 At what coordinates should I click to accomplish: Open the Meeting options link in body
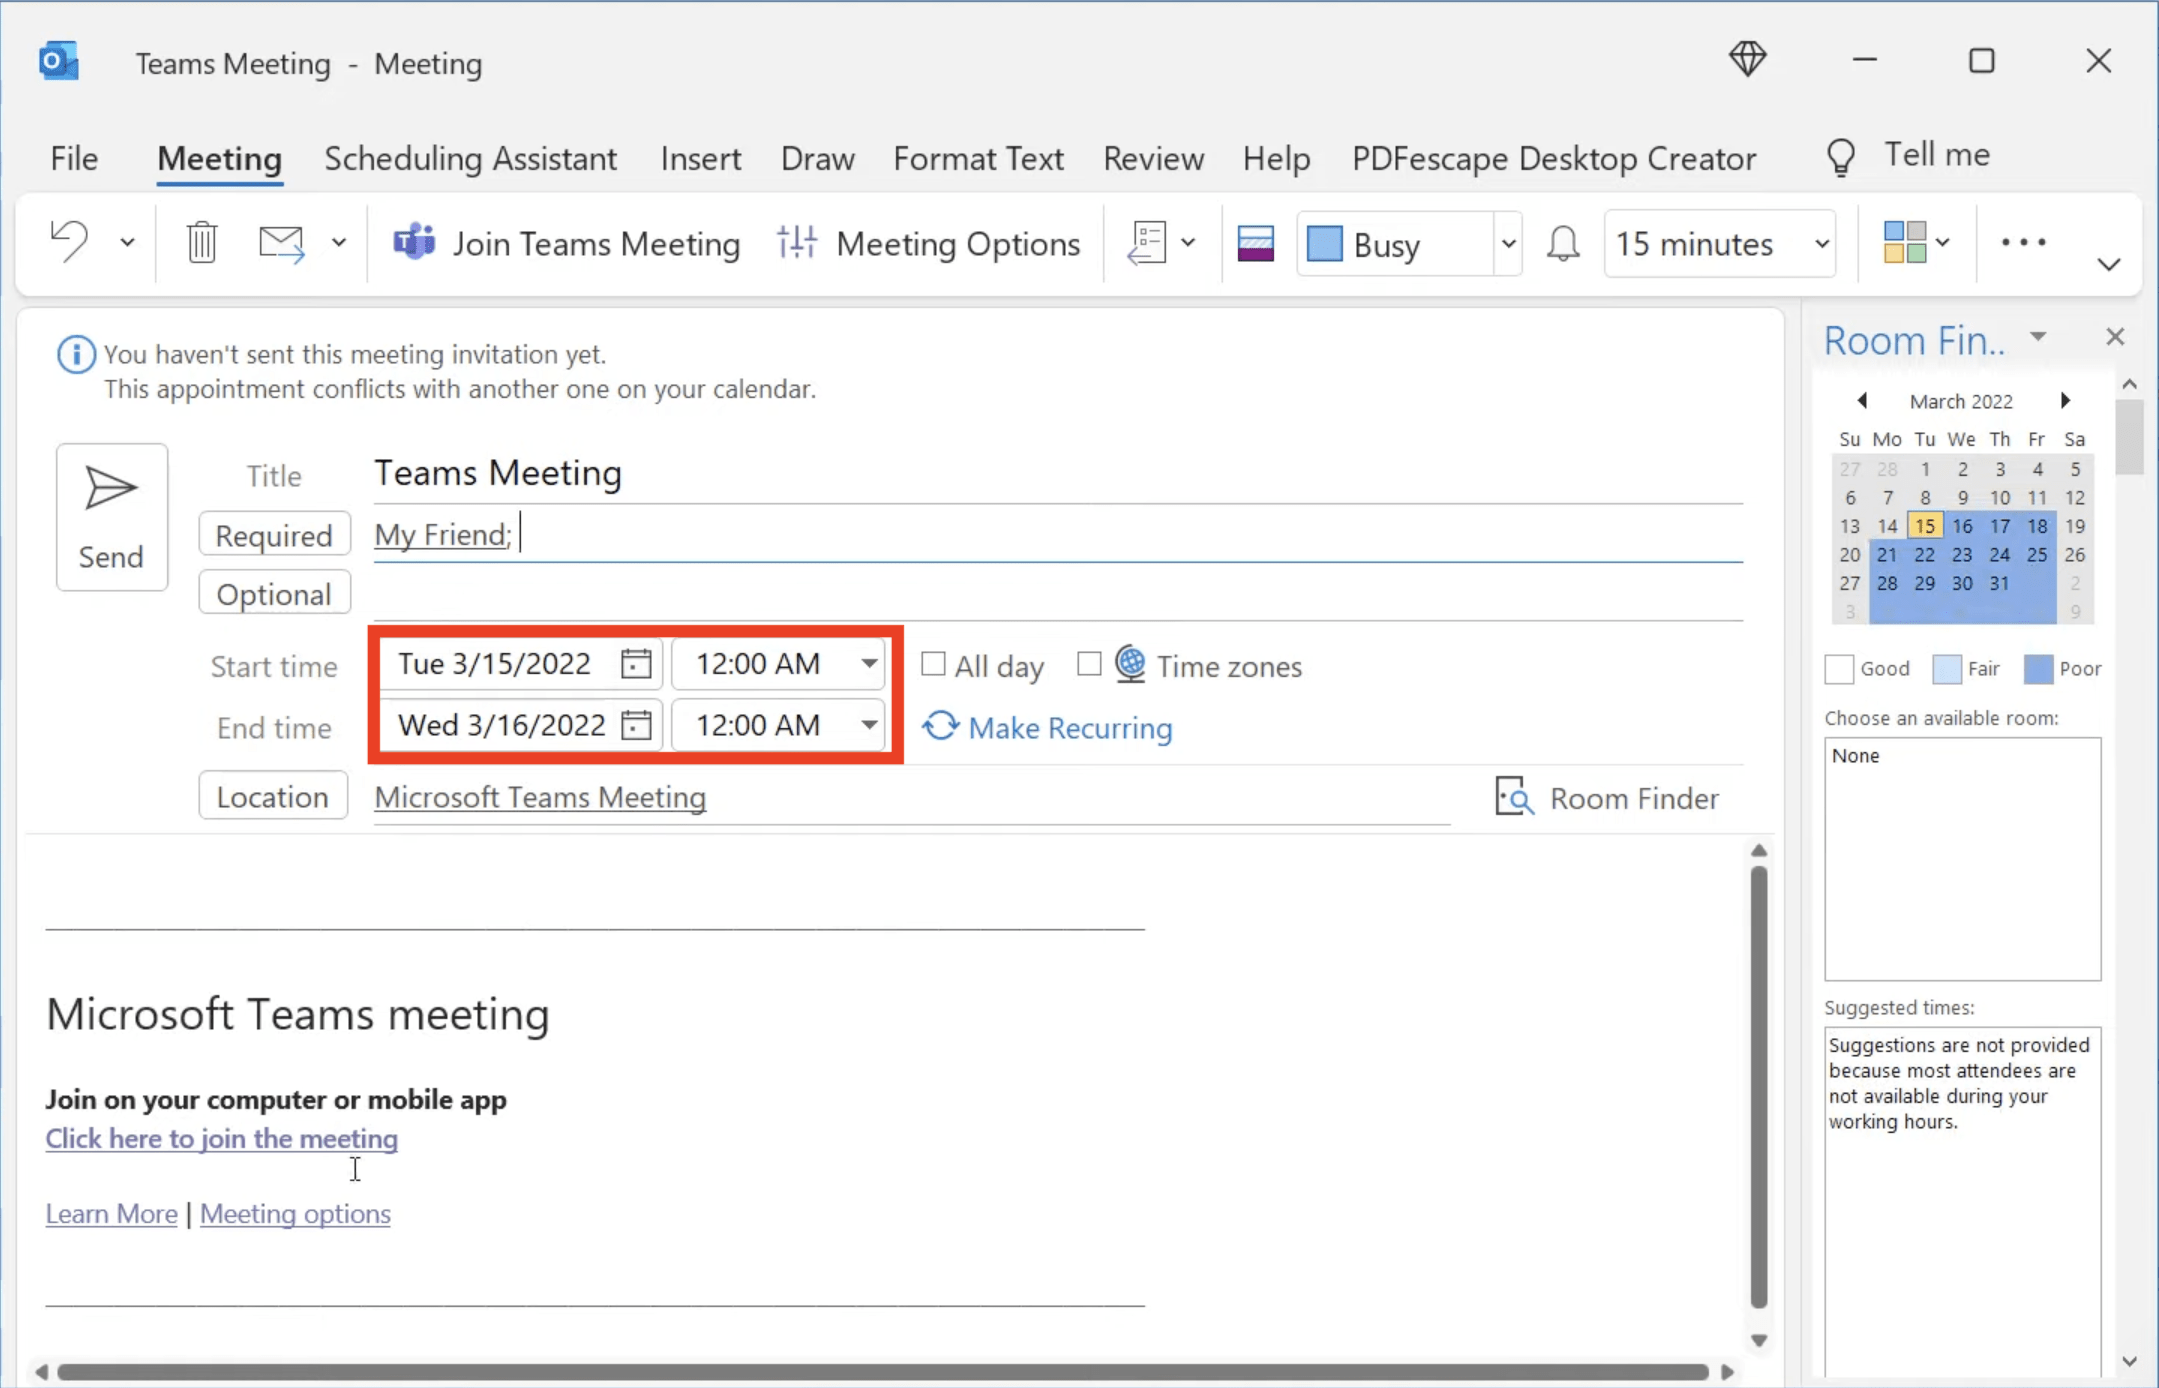click(x=295, y=1213)
